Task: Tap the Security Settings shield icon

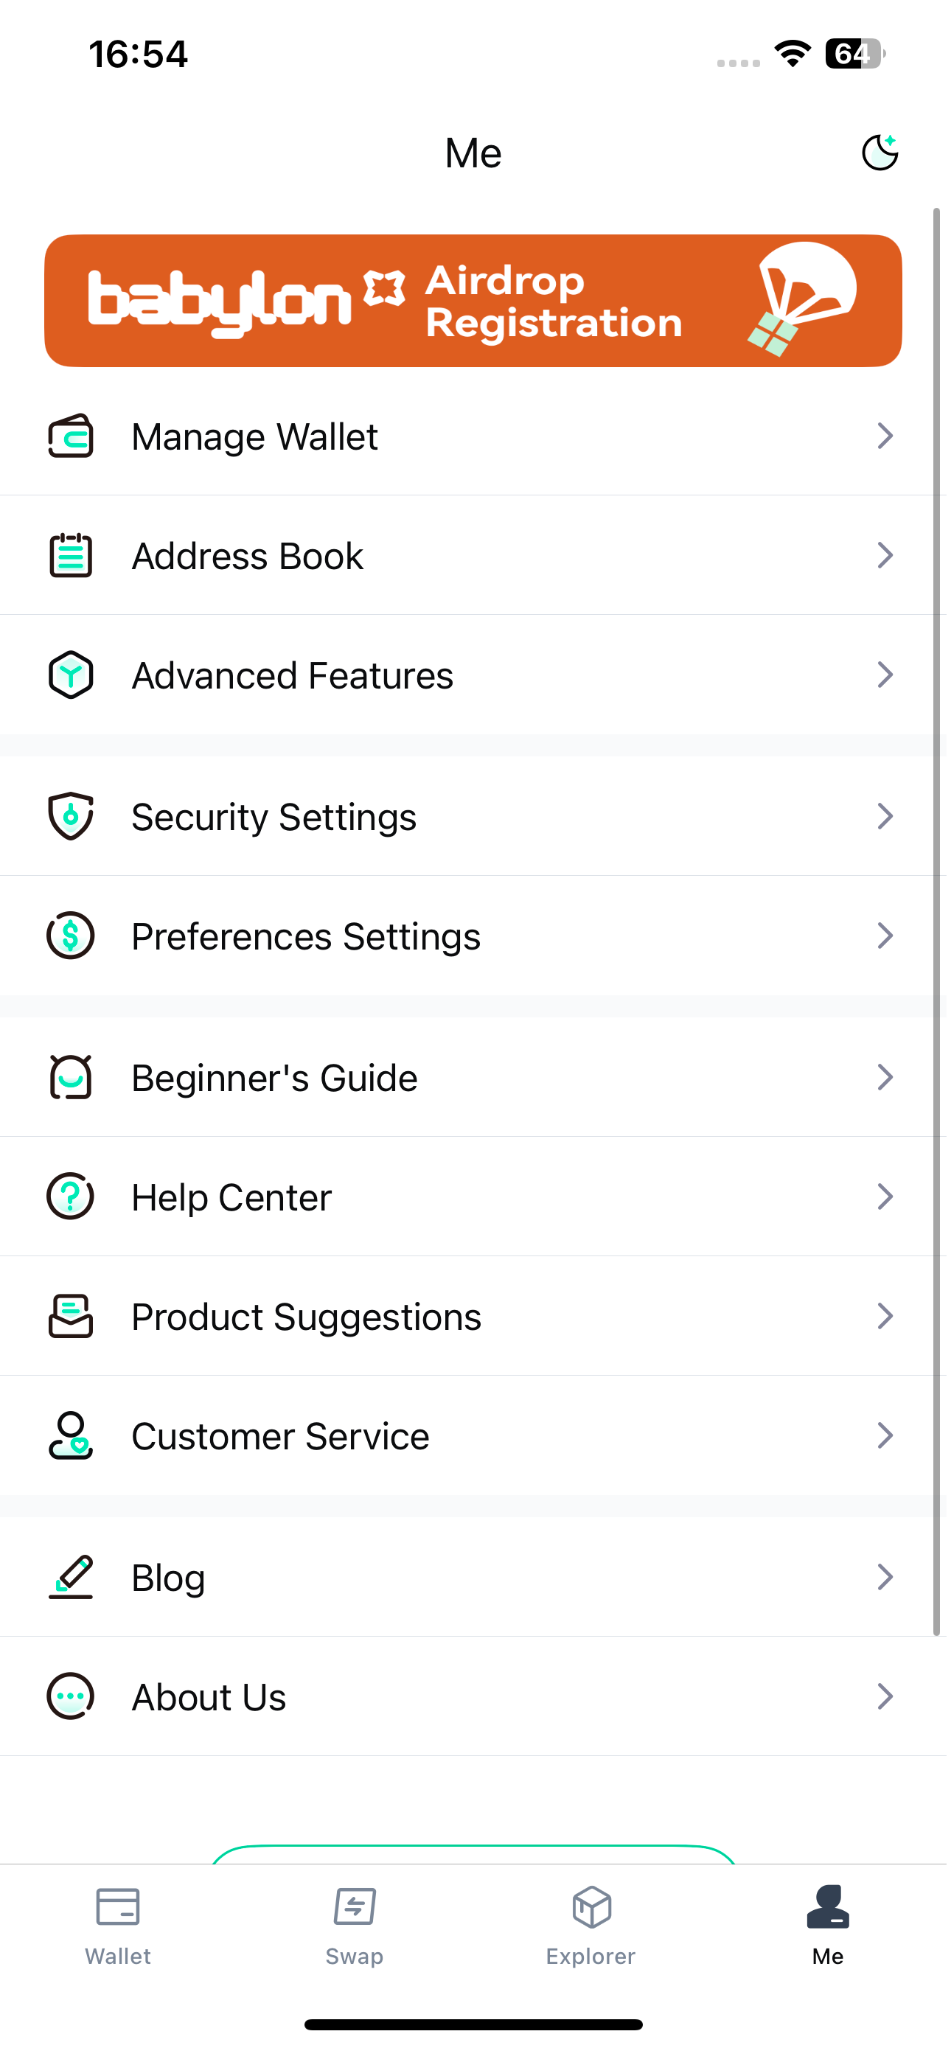Action: pyautogui.click(x=71, y=816)
